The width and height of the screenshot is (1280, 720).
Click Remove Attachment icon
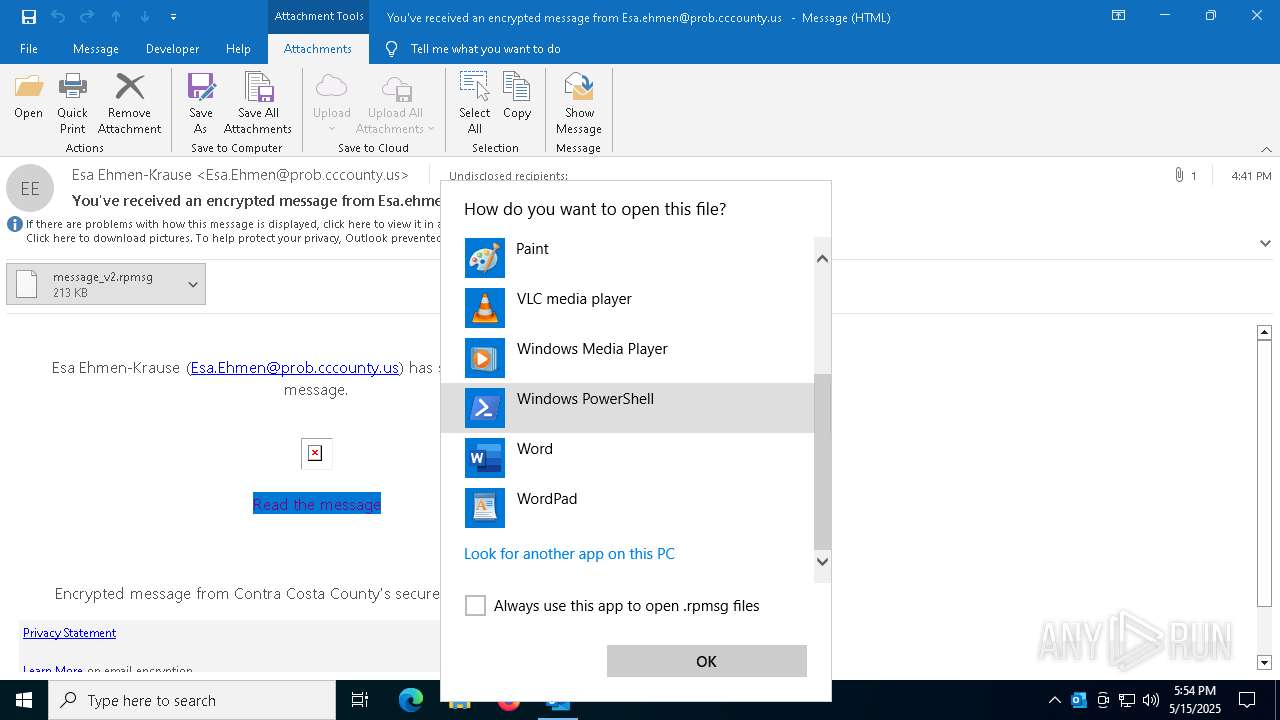(129, 104)
